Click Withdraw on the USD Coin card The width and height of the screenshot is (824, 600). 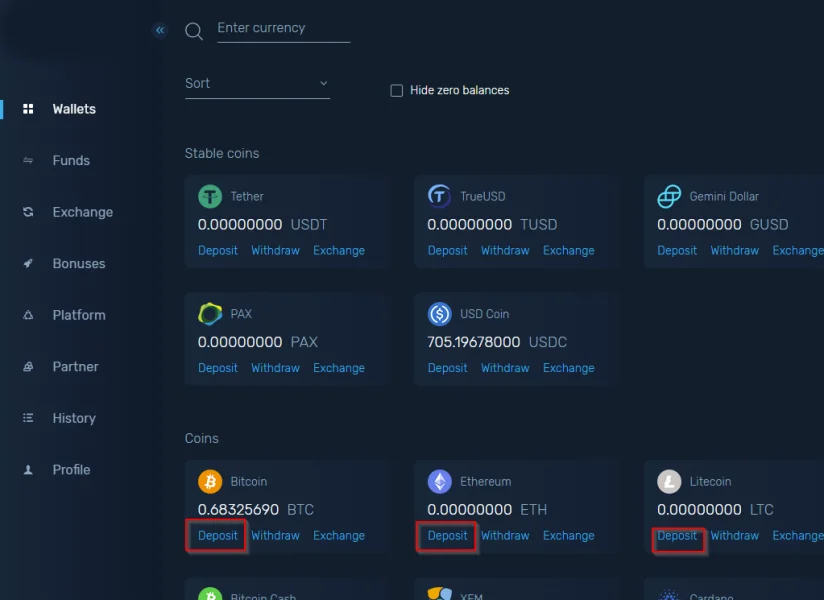[x=505, y=368]
